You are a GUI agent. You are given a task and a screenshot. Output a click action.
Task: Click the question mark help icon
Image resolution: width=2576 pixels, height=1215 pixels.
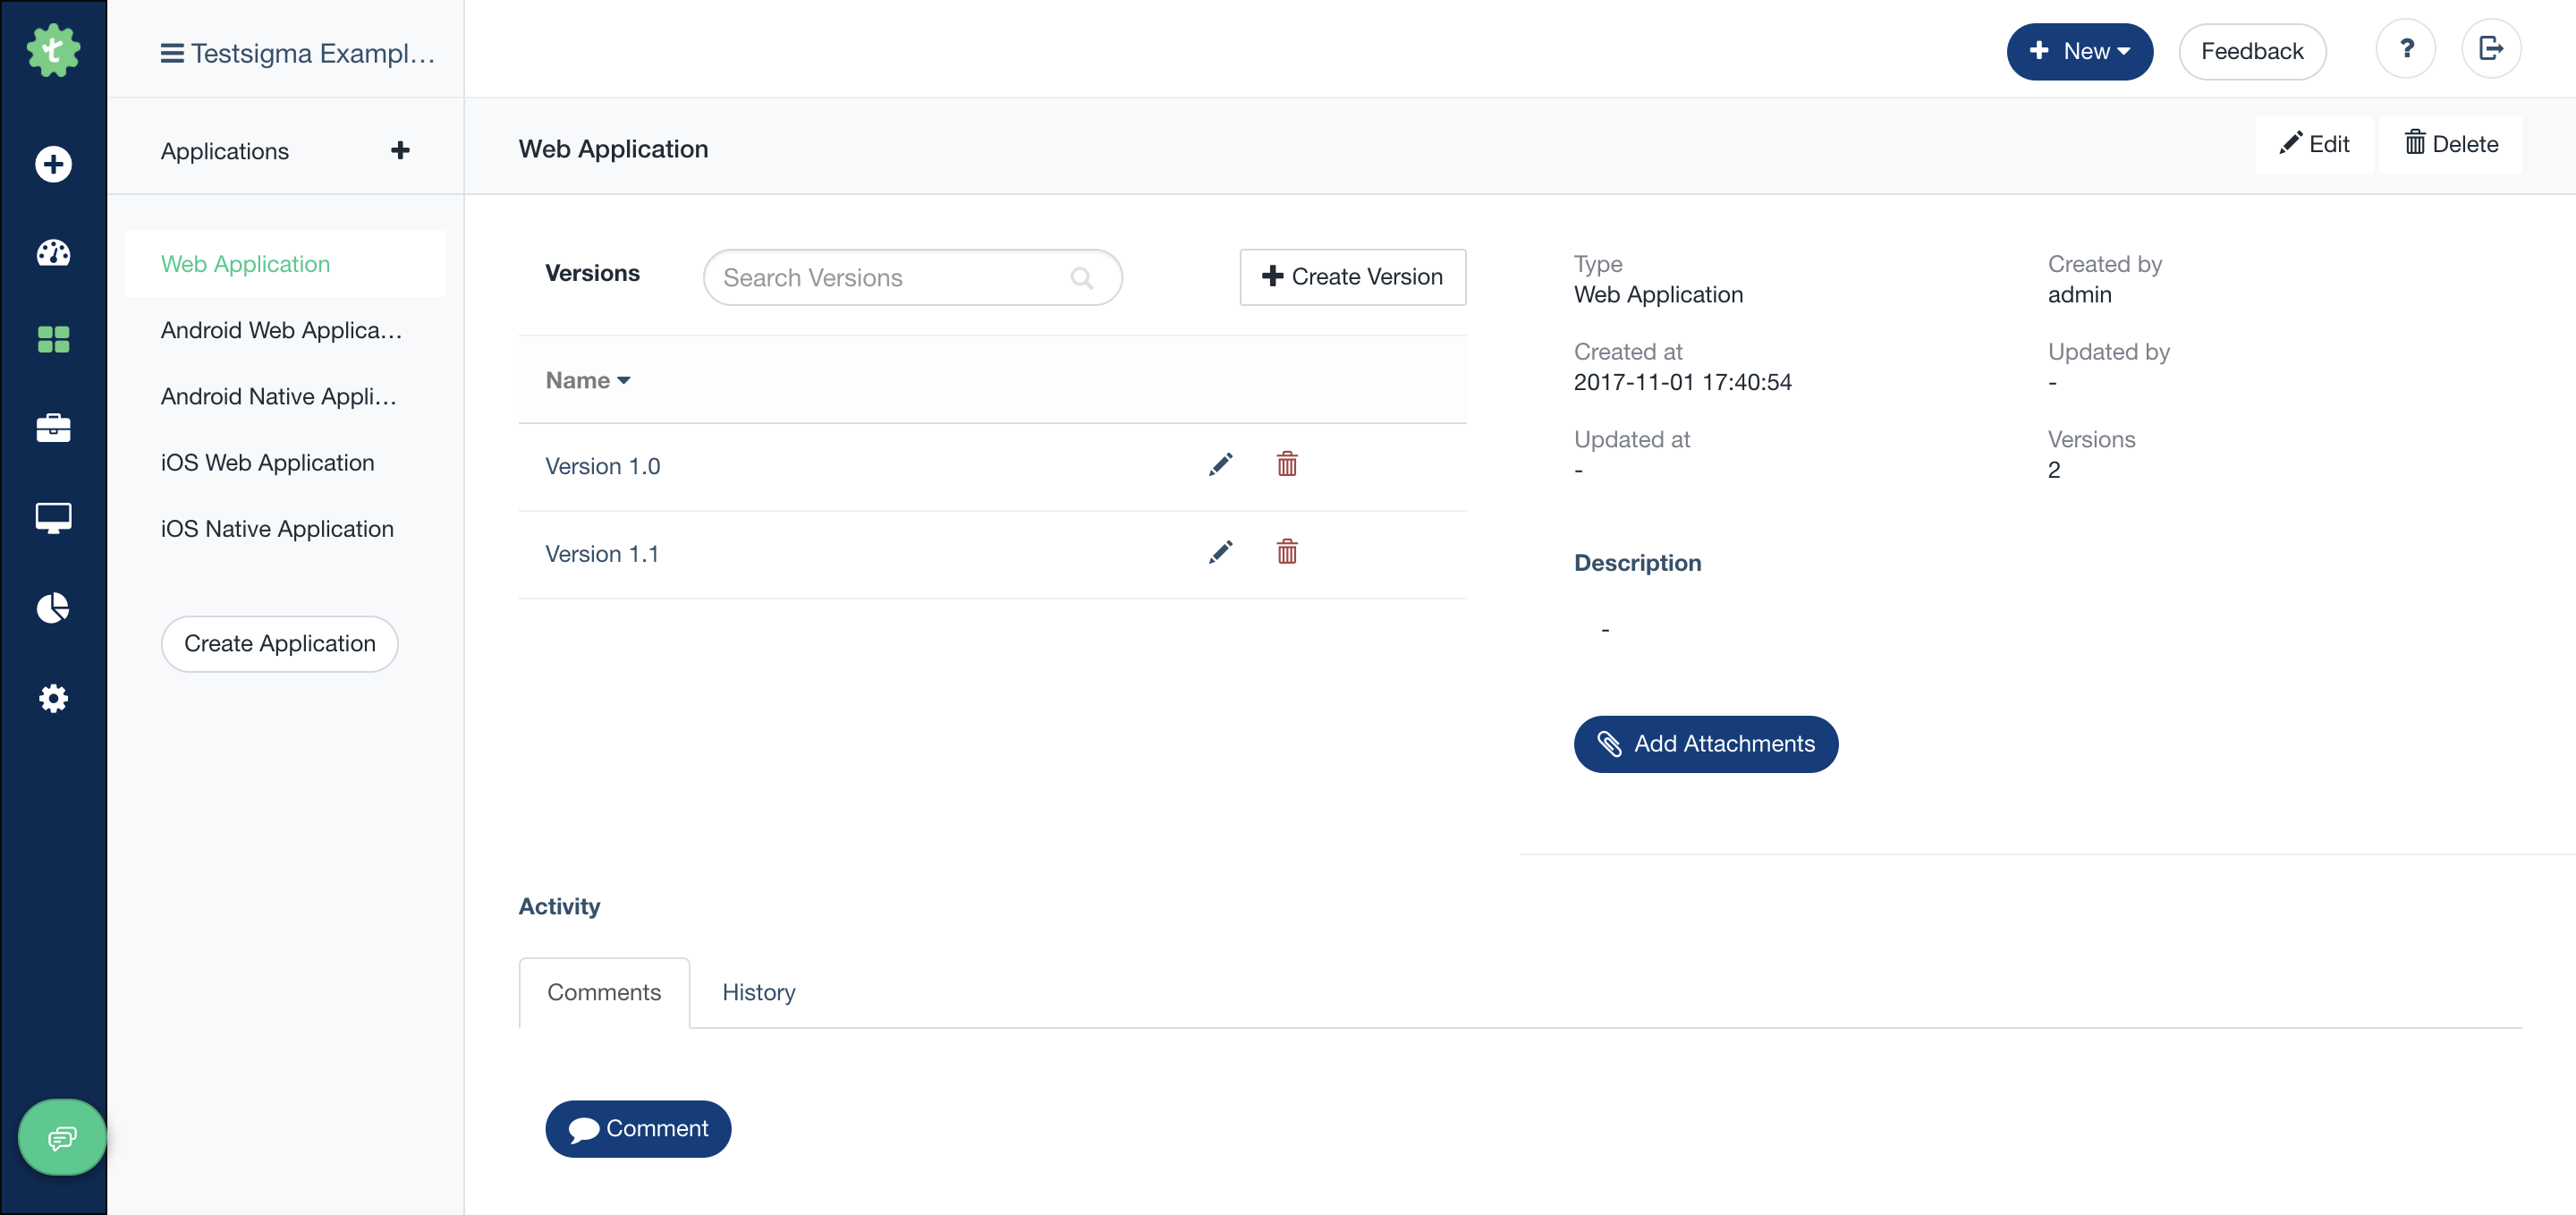[x=2405, y=49]
